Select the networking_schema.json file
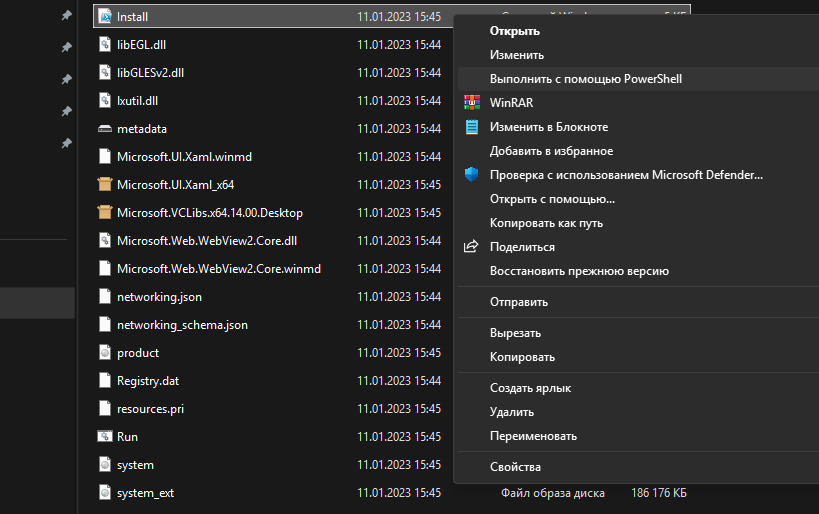 click(x=182, y=325)
